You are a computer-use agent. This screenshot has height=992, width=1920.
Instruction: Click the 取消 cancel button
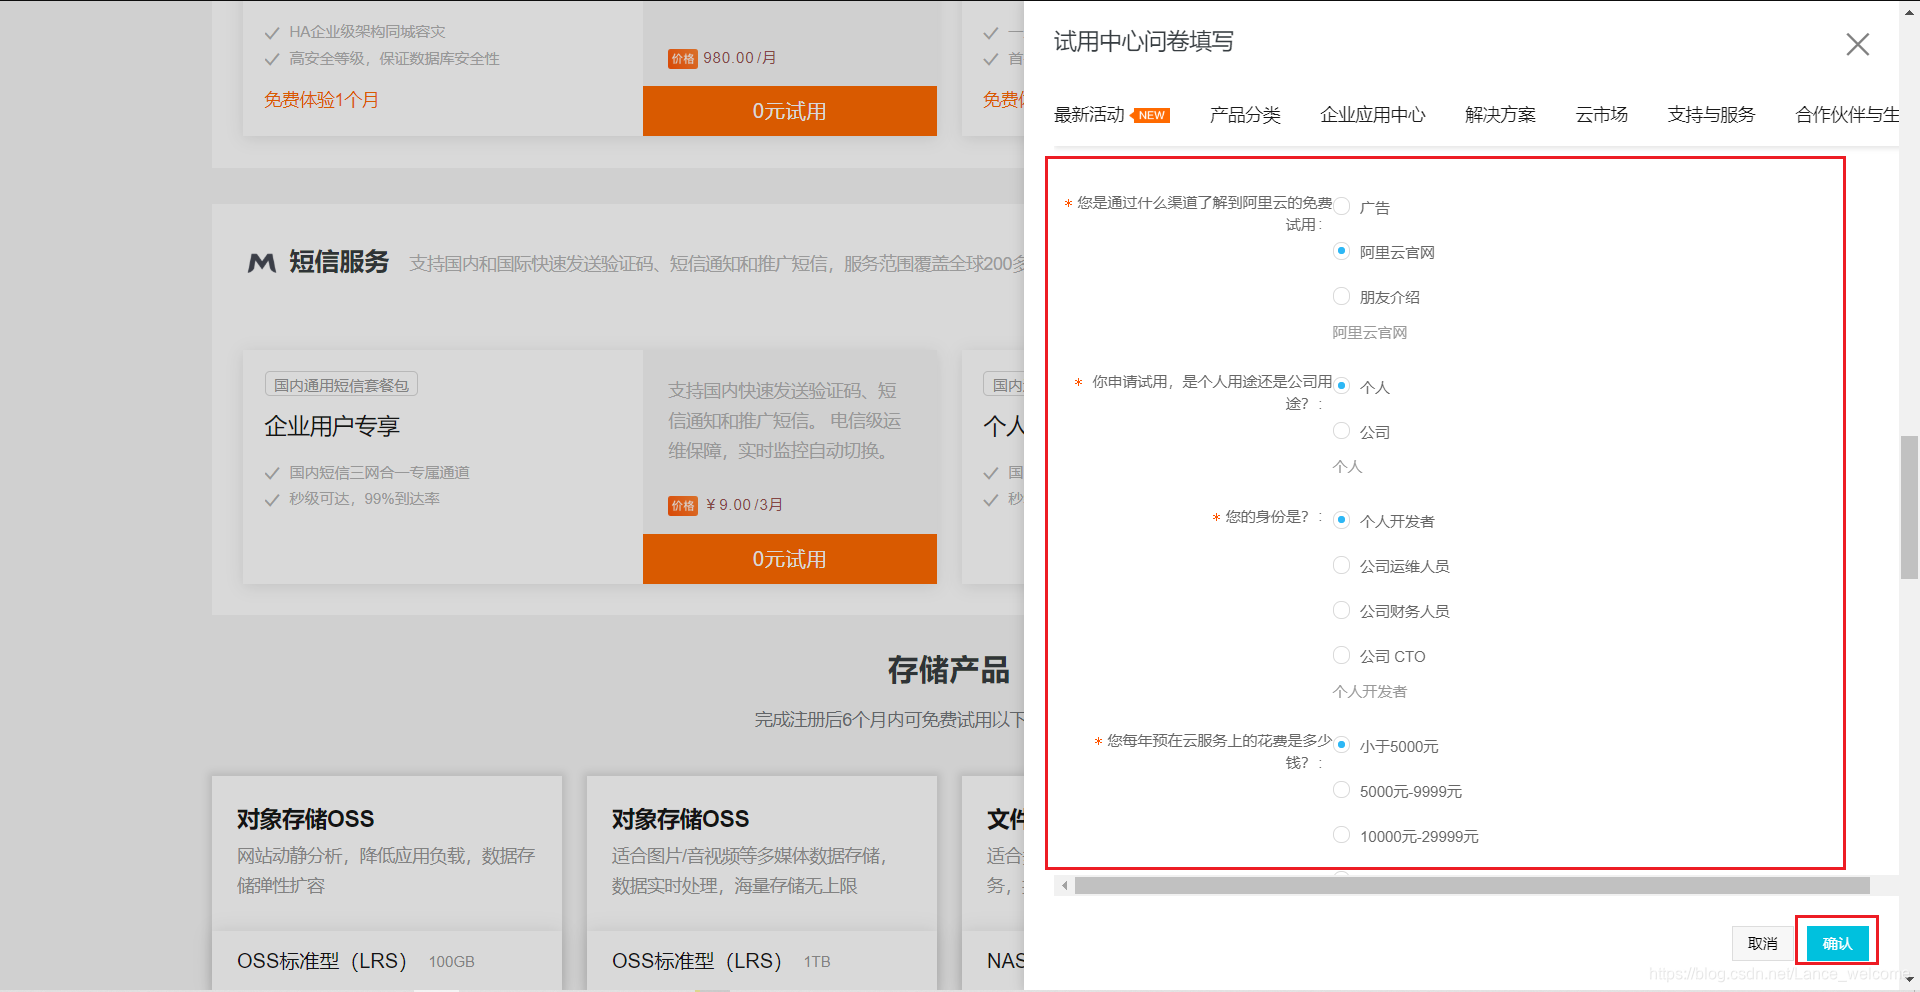tap(1763, 943)
